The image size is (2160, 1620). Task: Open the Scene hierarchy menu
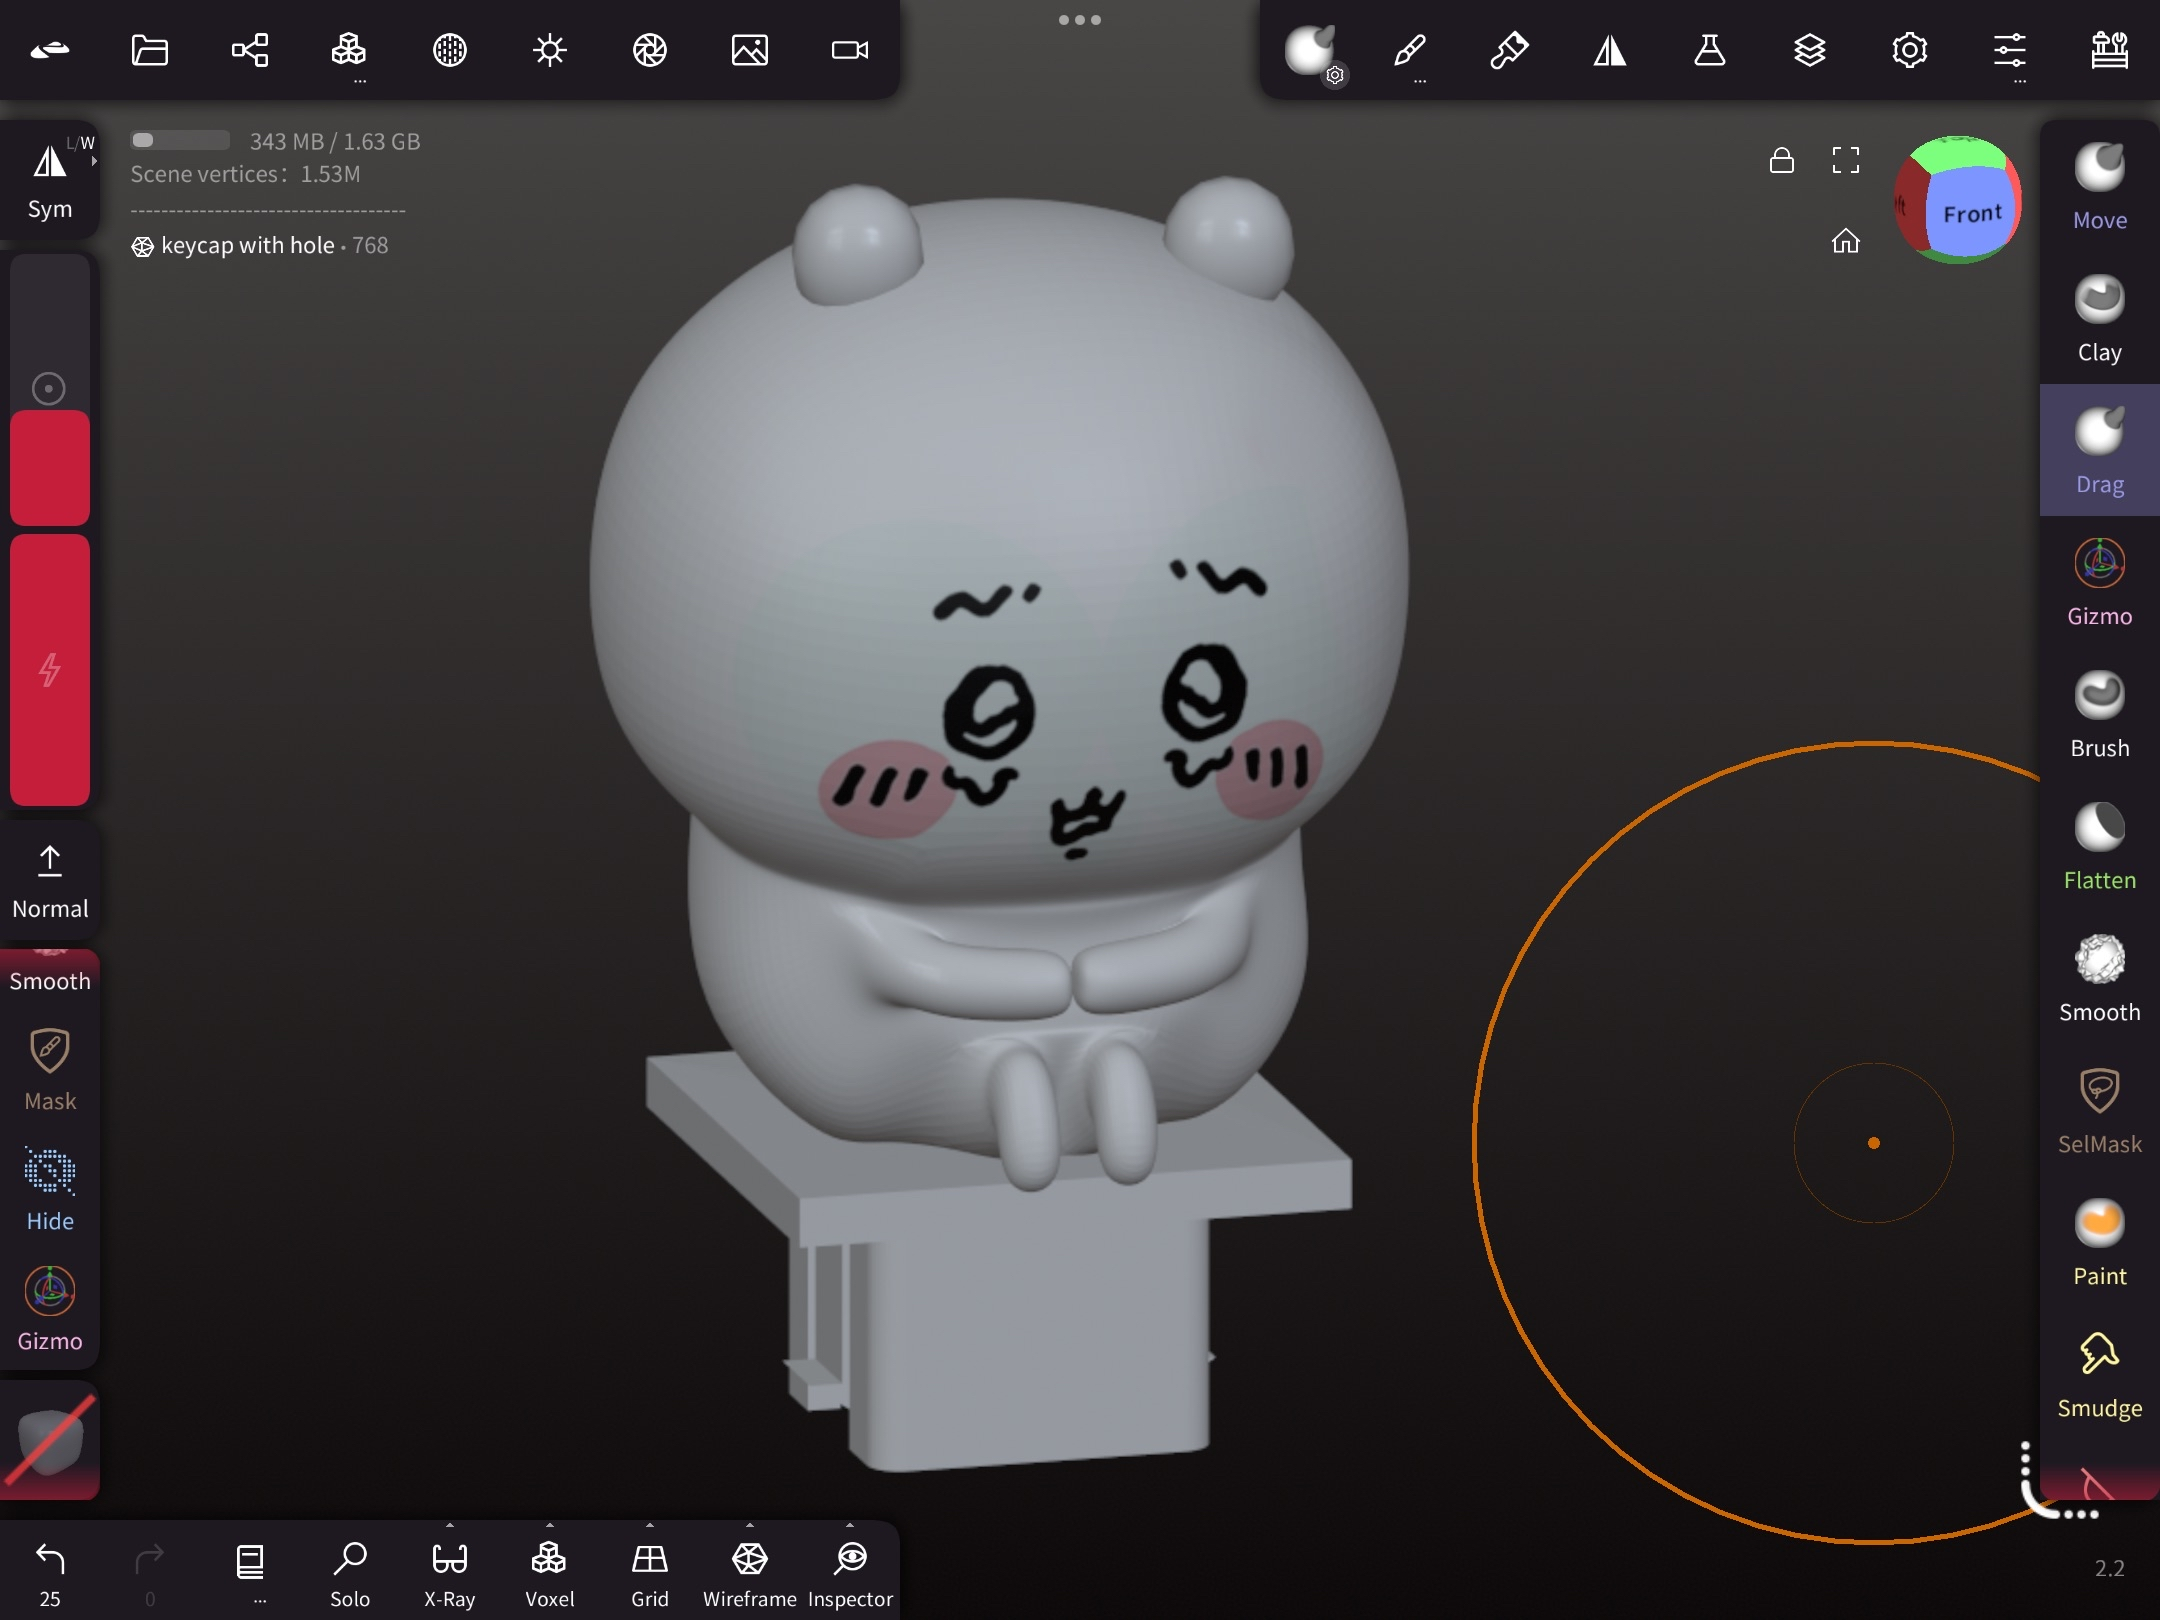coord(250,50)
